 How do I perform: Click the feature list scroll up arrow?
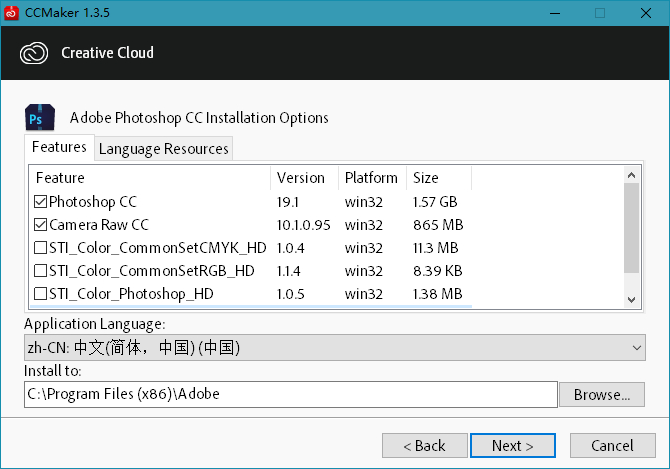tap(632, 175)
